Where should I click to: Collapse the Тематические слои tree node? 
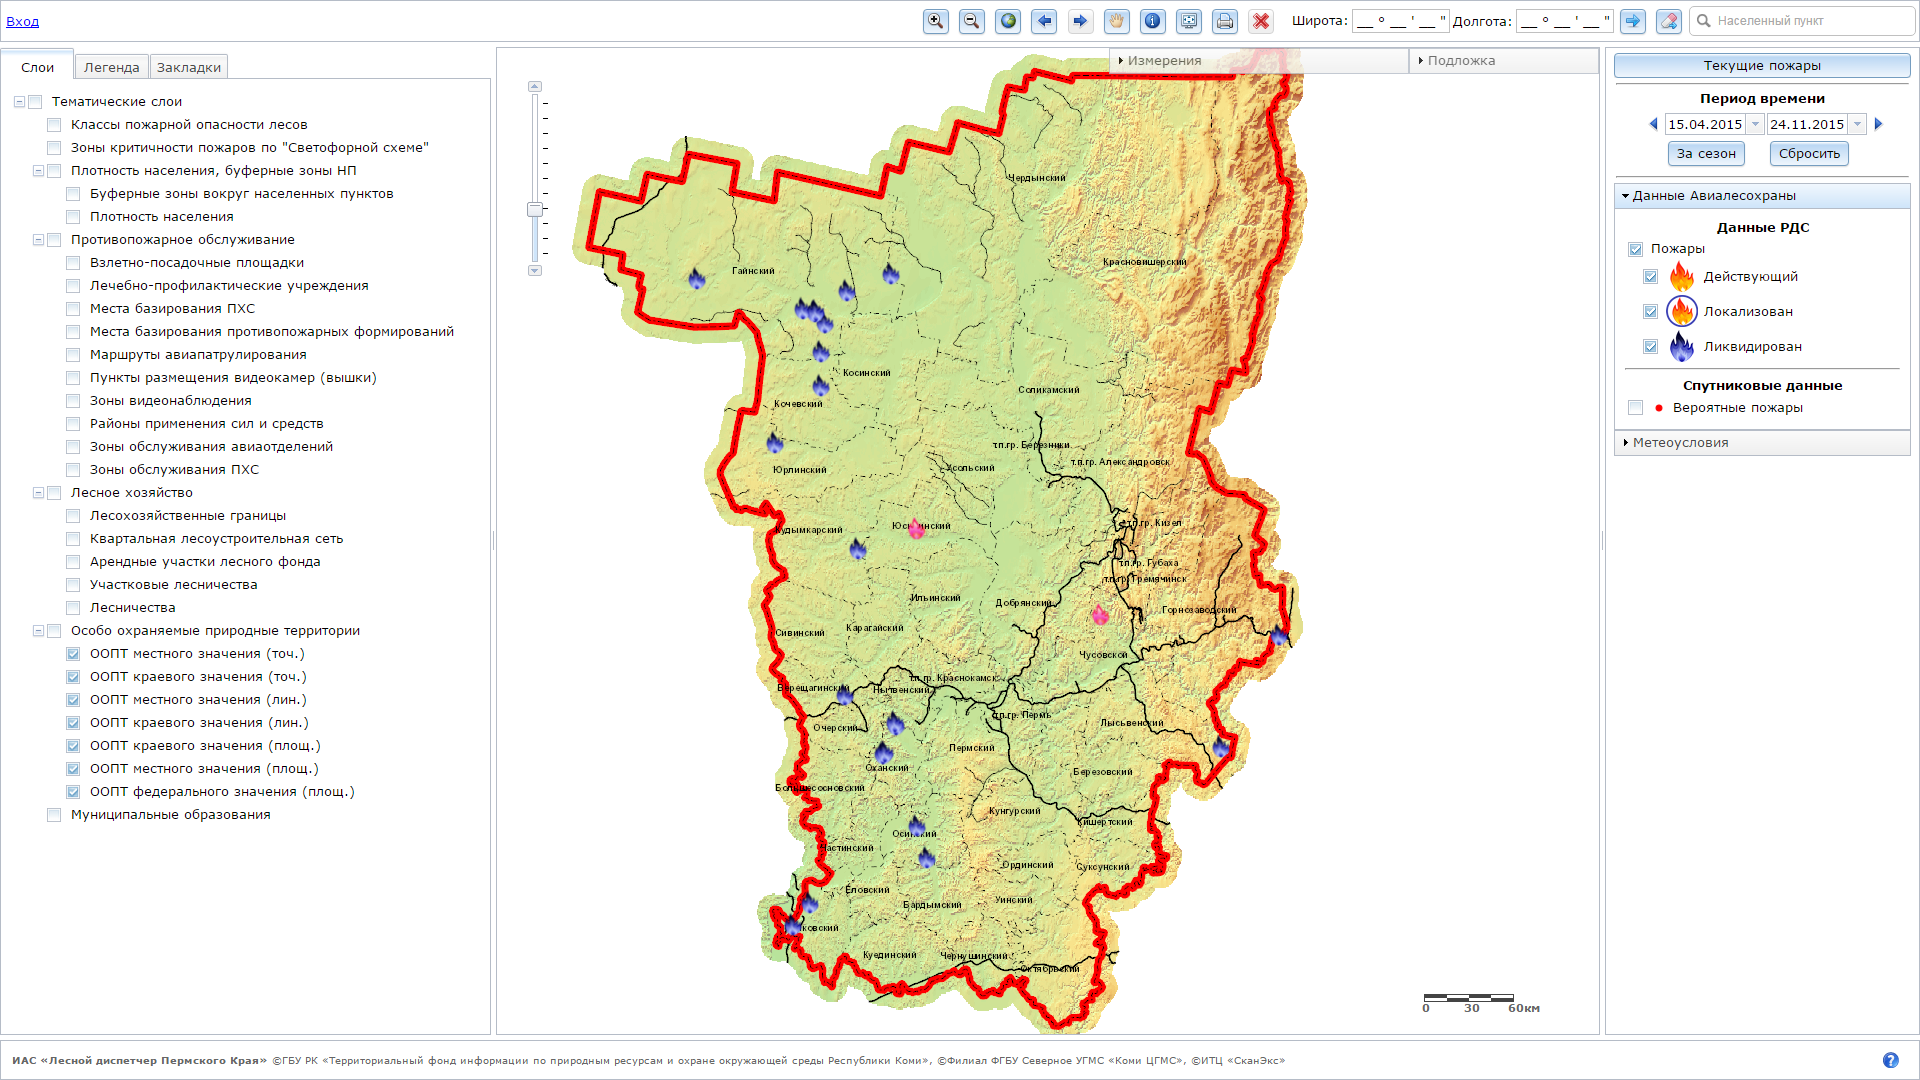(19, 102)
